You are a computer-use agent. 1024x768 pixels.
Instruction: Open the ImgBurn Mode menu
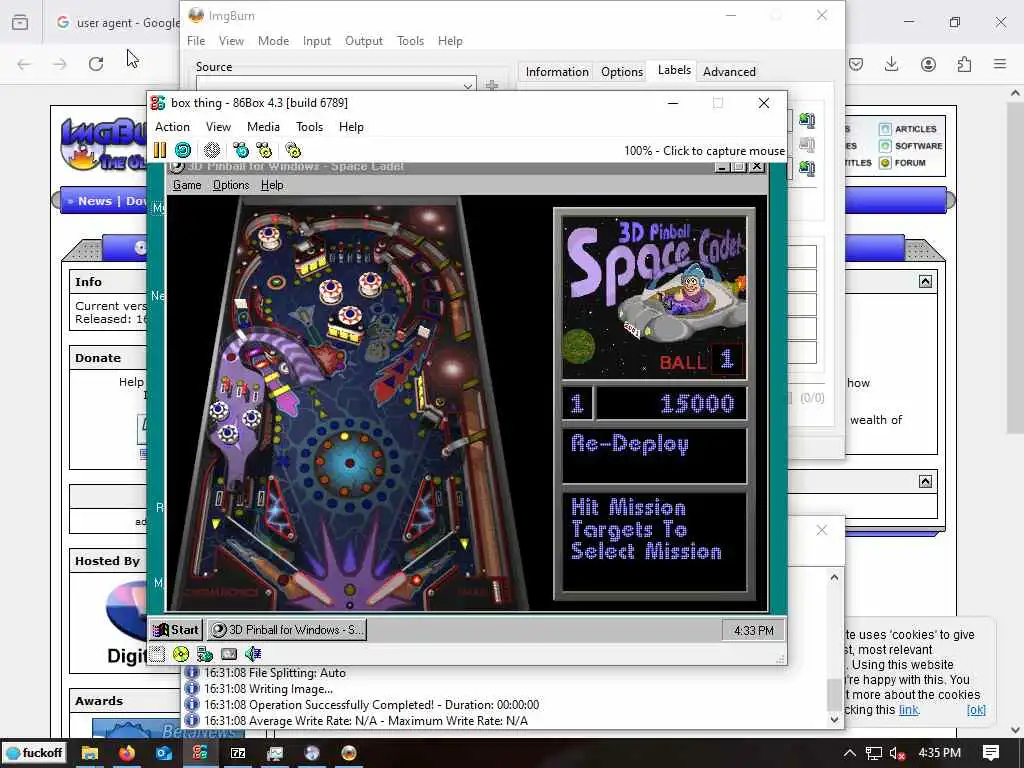[273, 40]
